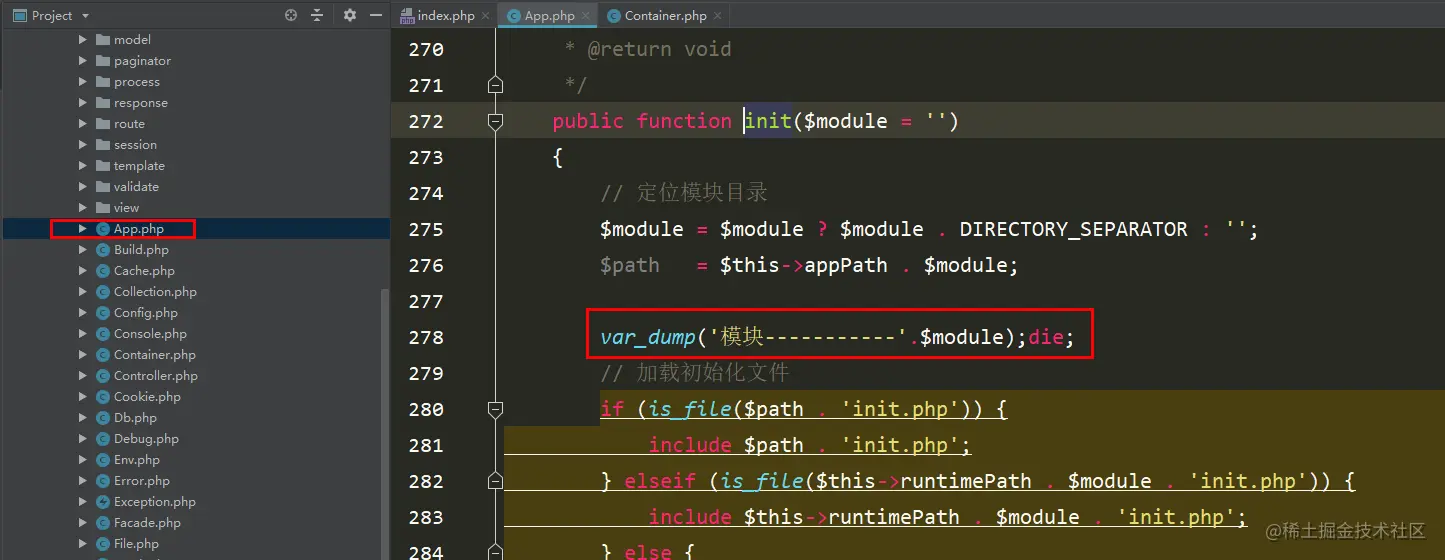Select Cookie.php in the project tree
This screenshot has height=560, width=1445.
[147, 397]
